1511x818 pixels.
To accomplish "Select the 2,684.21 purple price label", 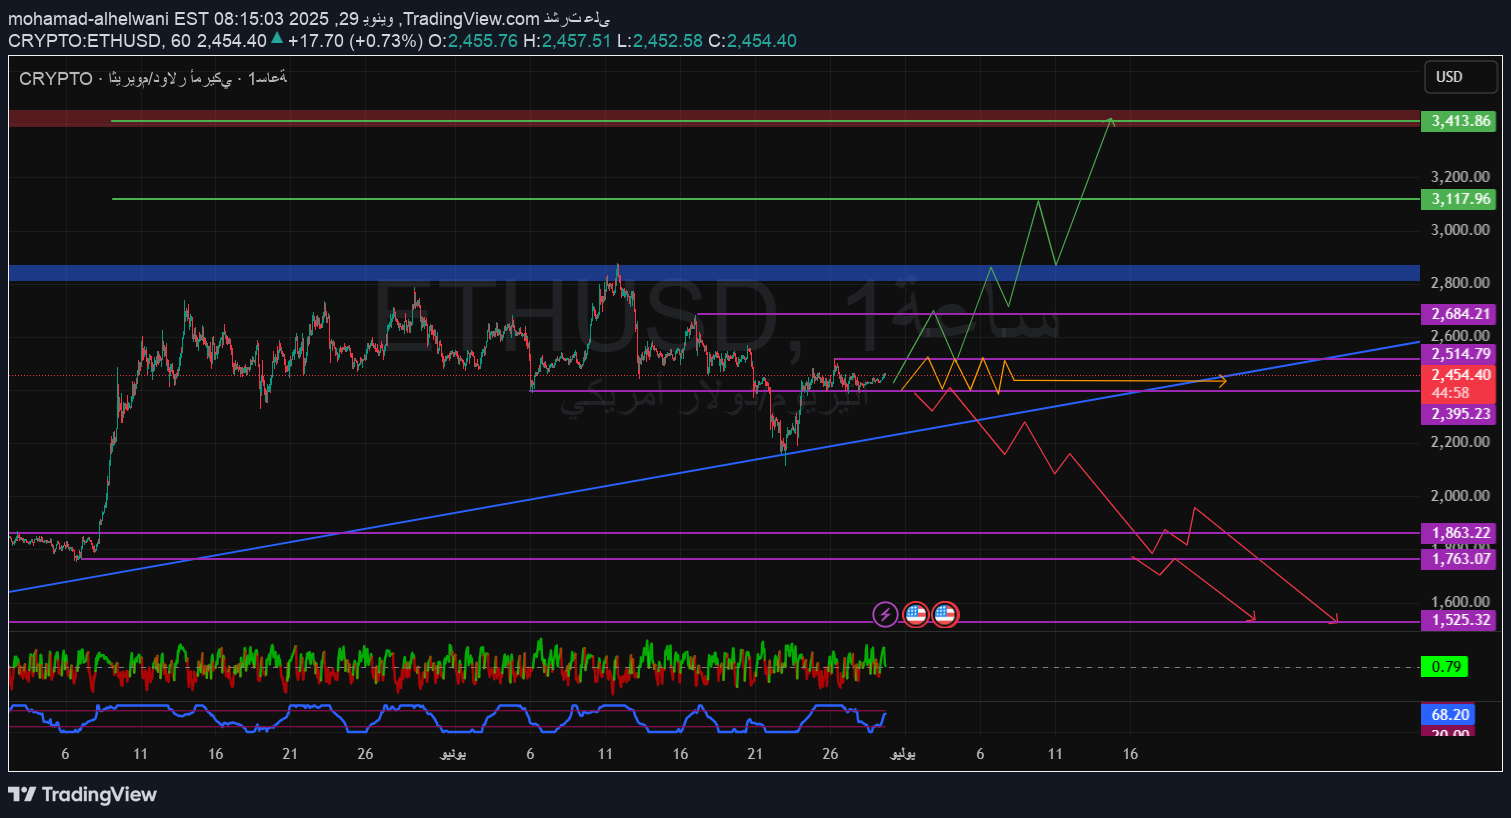I will click(1459, 314).
